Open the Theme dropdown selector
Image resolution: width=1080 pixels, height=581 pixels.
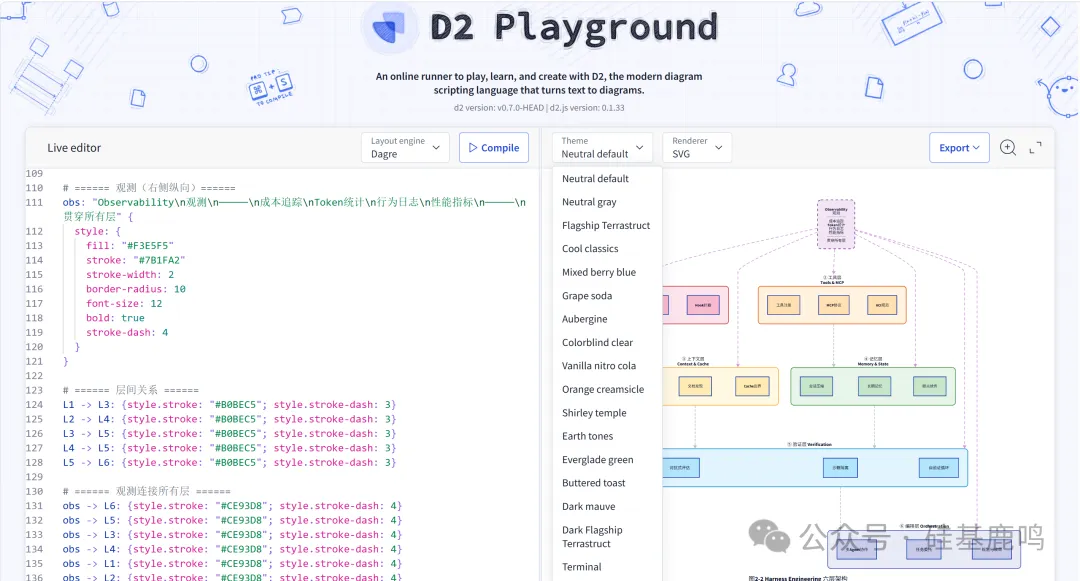tap(602, 148)
